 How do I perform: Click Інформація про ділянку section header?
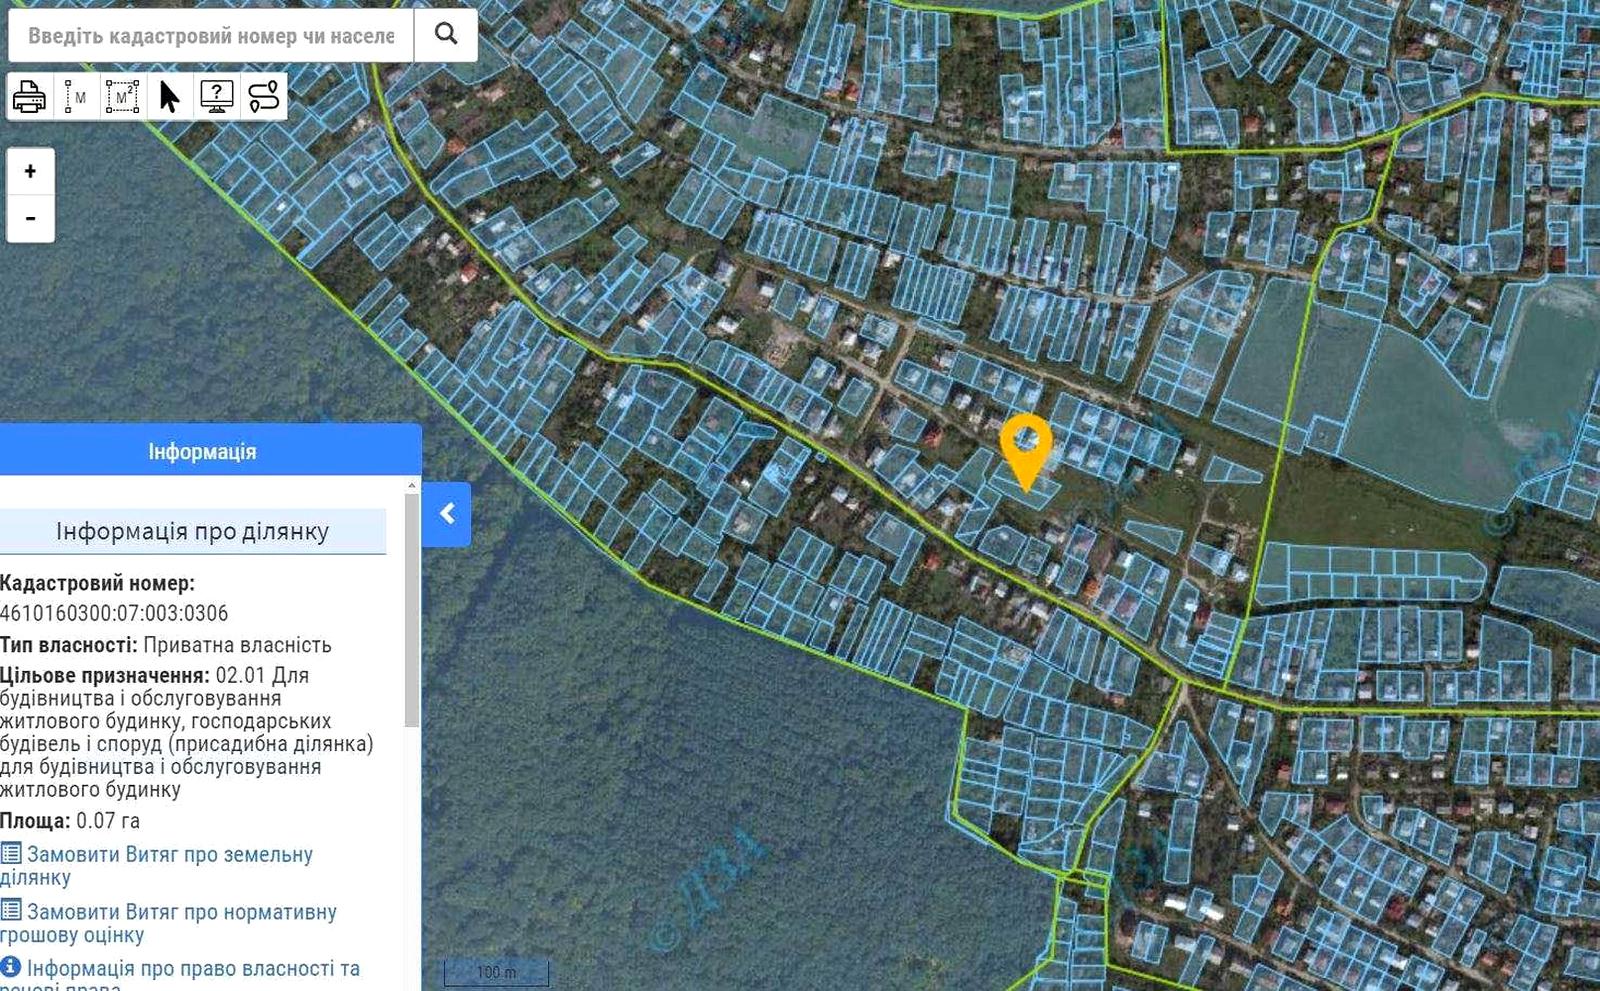tap(192, 531)
